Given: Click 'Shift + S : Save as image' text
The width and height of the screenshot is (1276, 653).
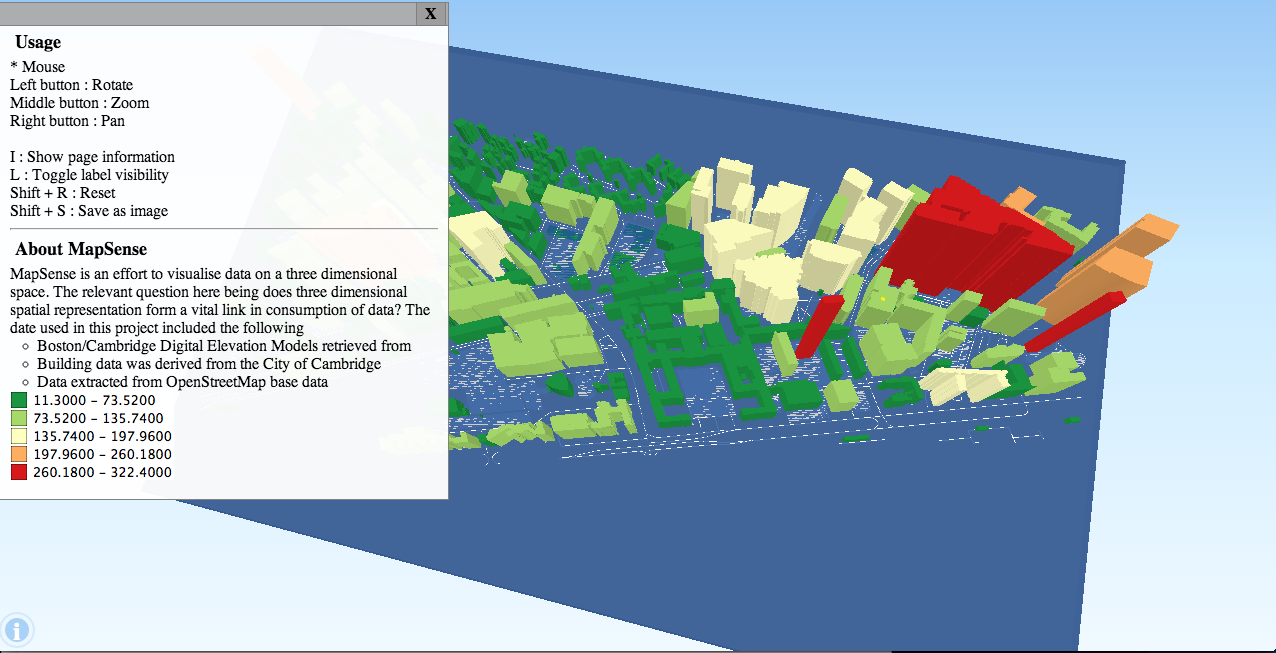Looking at the screenshot, I should coord(90,211).
